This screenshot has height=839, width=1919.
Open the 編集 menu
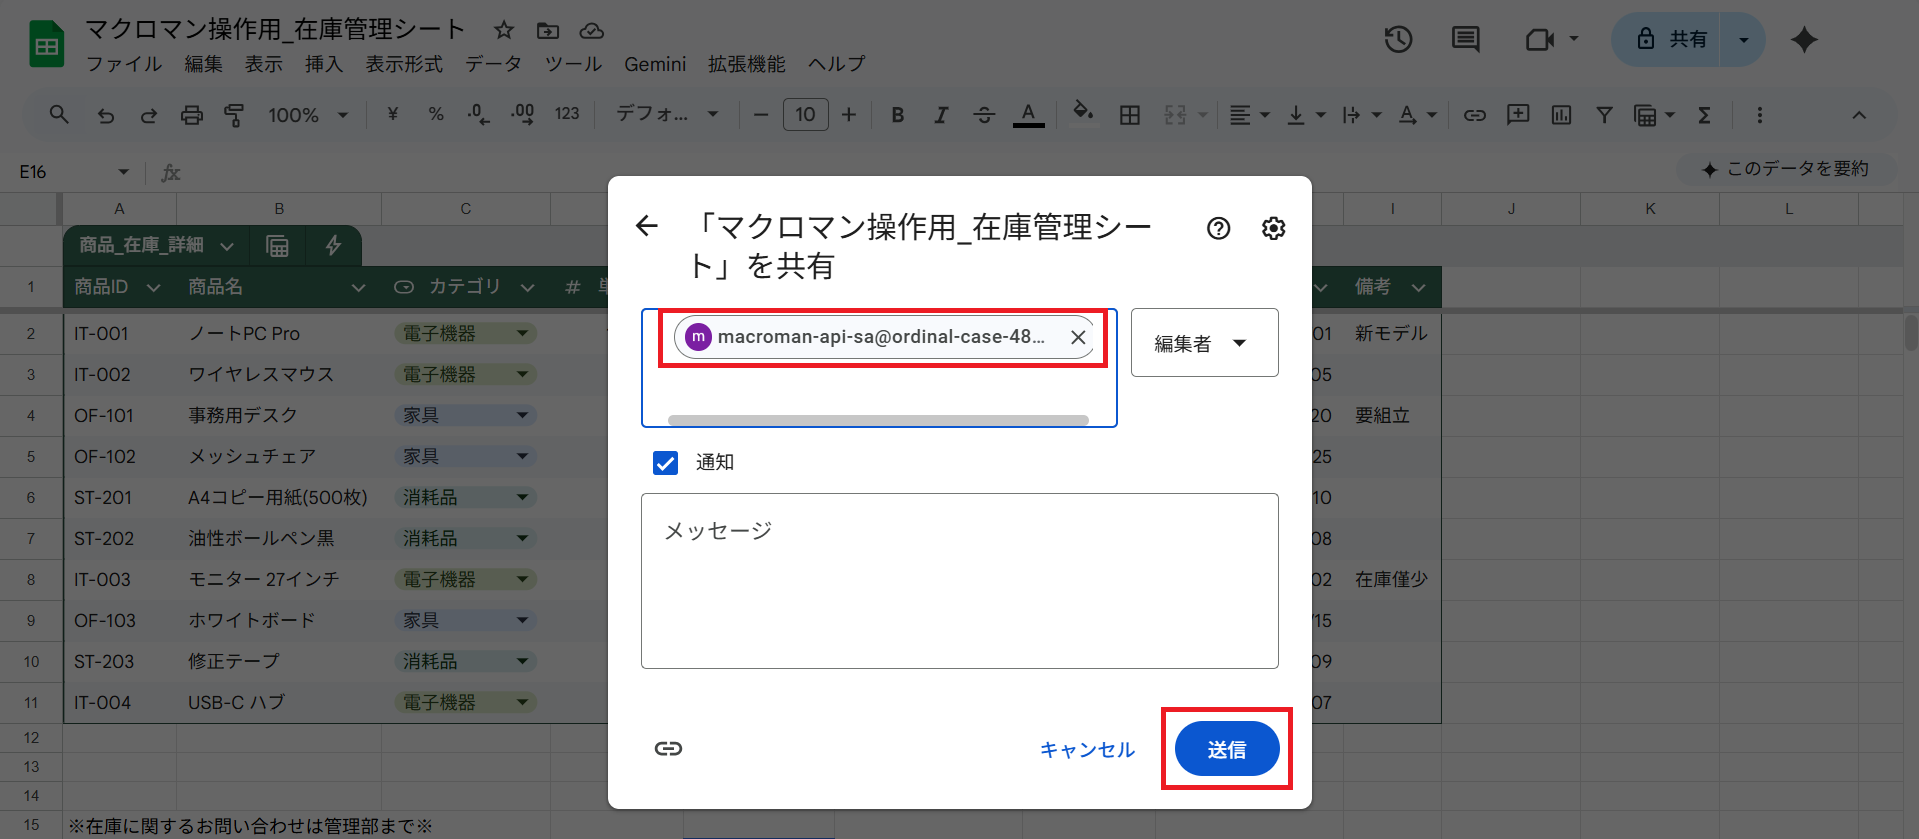tap(203, 64)
